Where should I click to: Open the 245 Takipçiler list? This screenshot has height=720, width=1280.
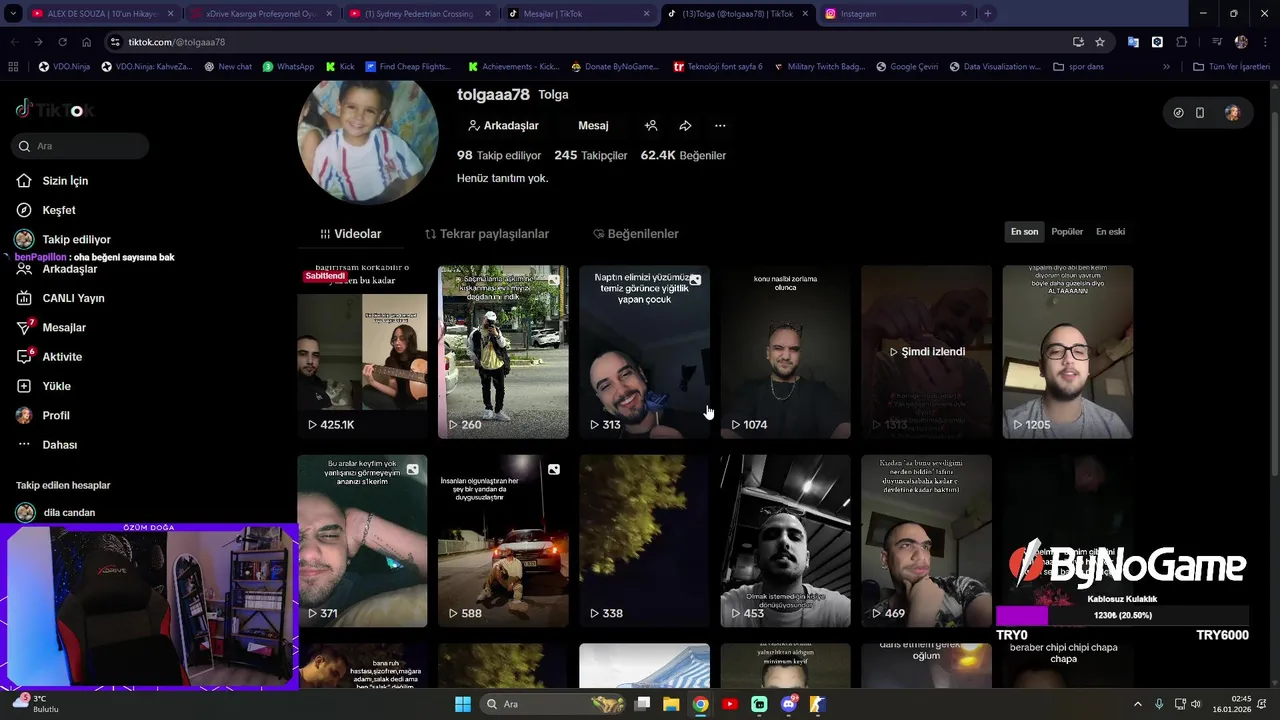click(x=591, y=156)
